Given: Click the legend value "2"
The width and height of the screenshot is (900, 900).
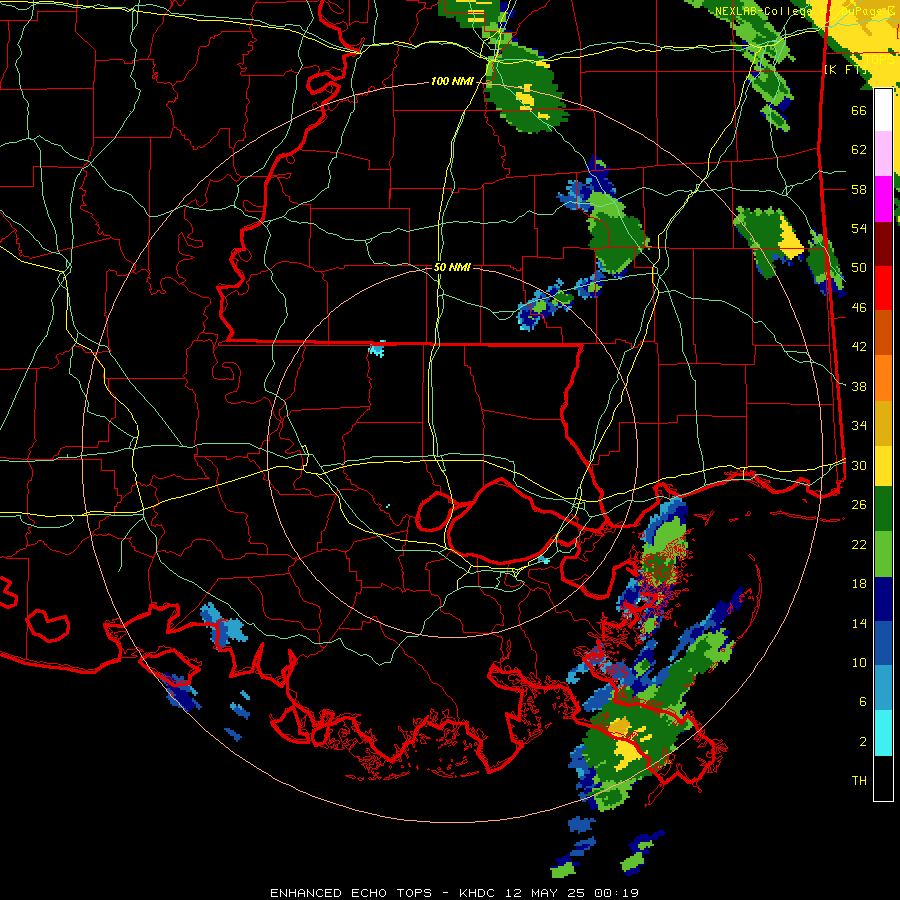Looking at the screenshot, I should click(863, 742).
